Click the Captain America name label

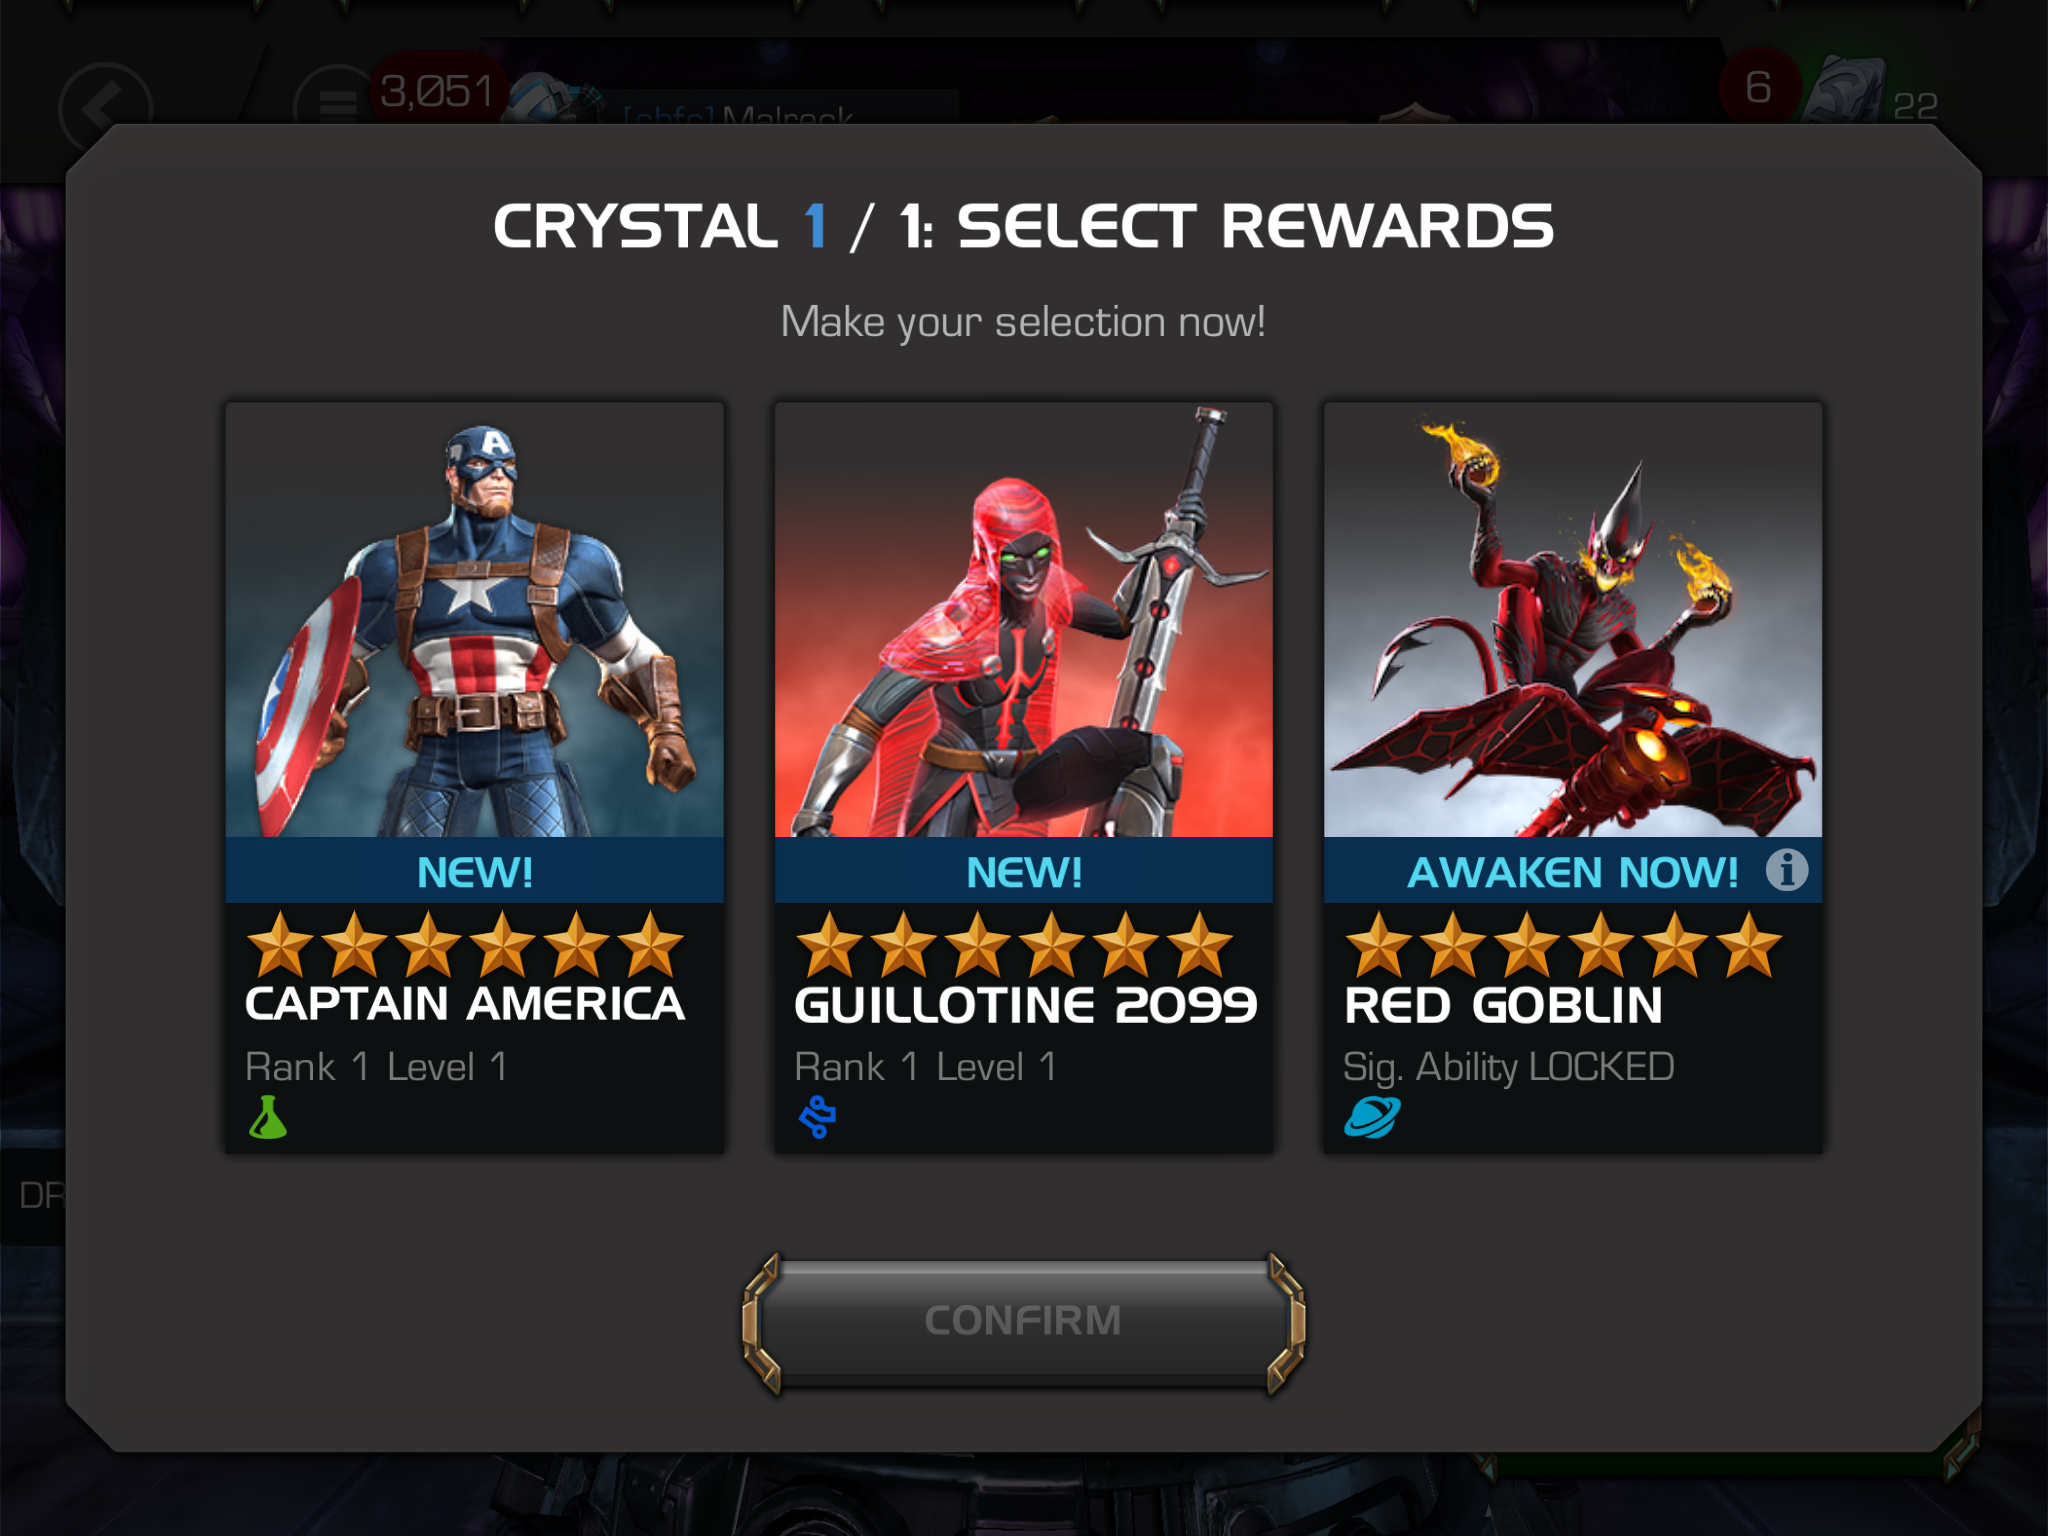click(465, 1004)
